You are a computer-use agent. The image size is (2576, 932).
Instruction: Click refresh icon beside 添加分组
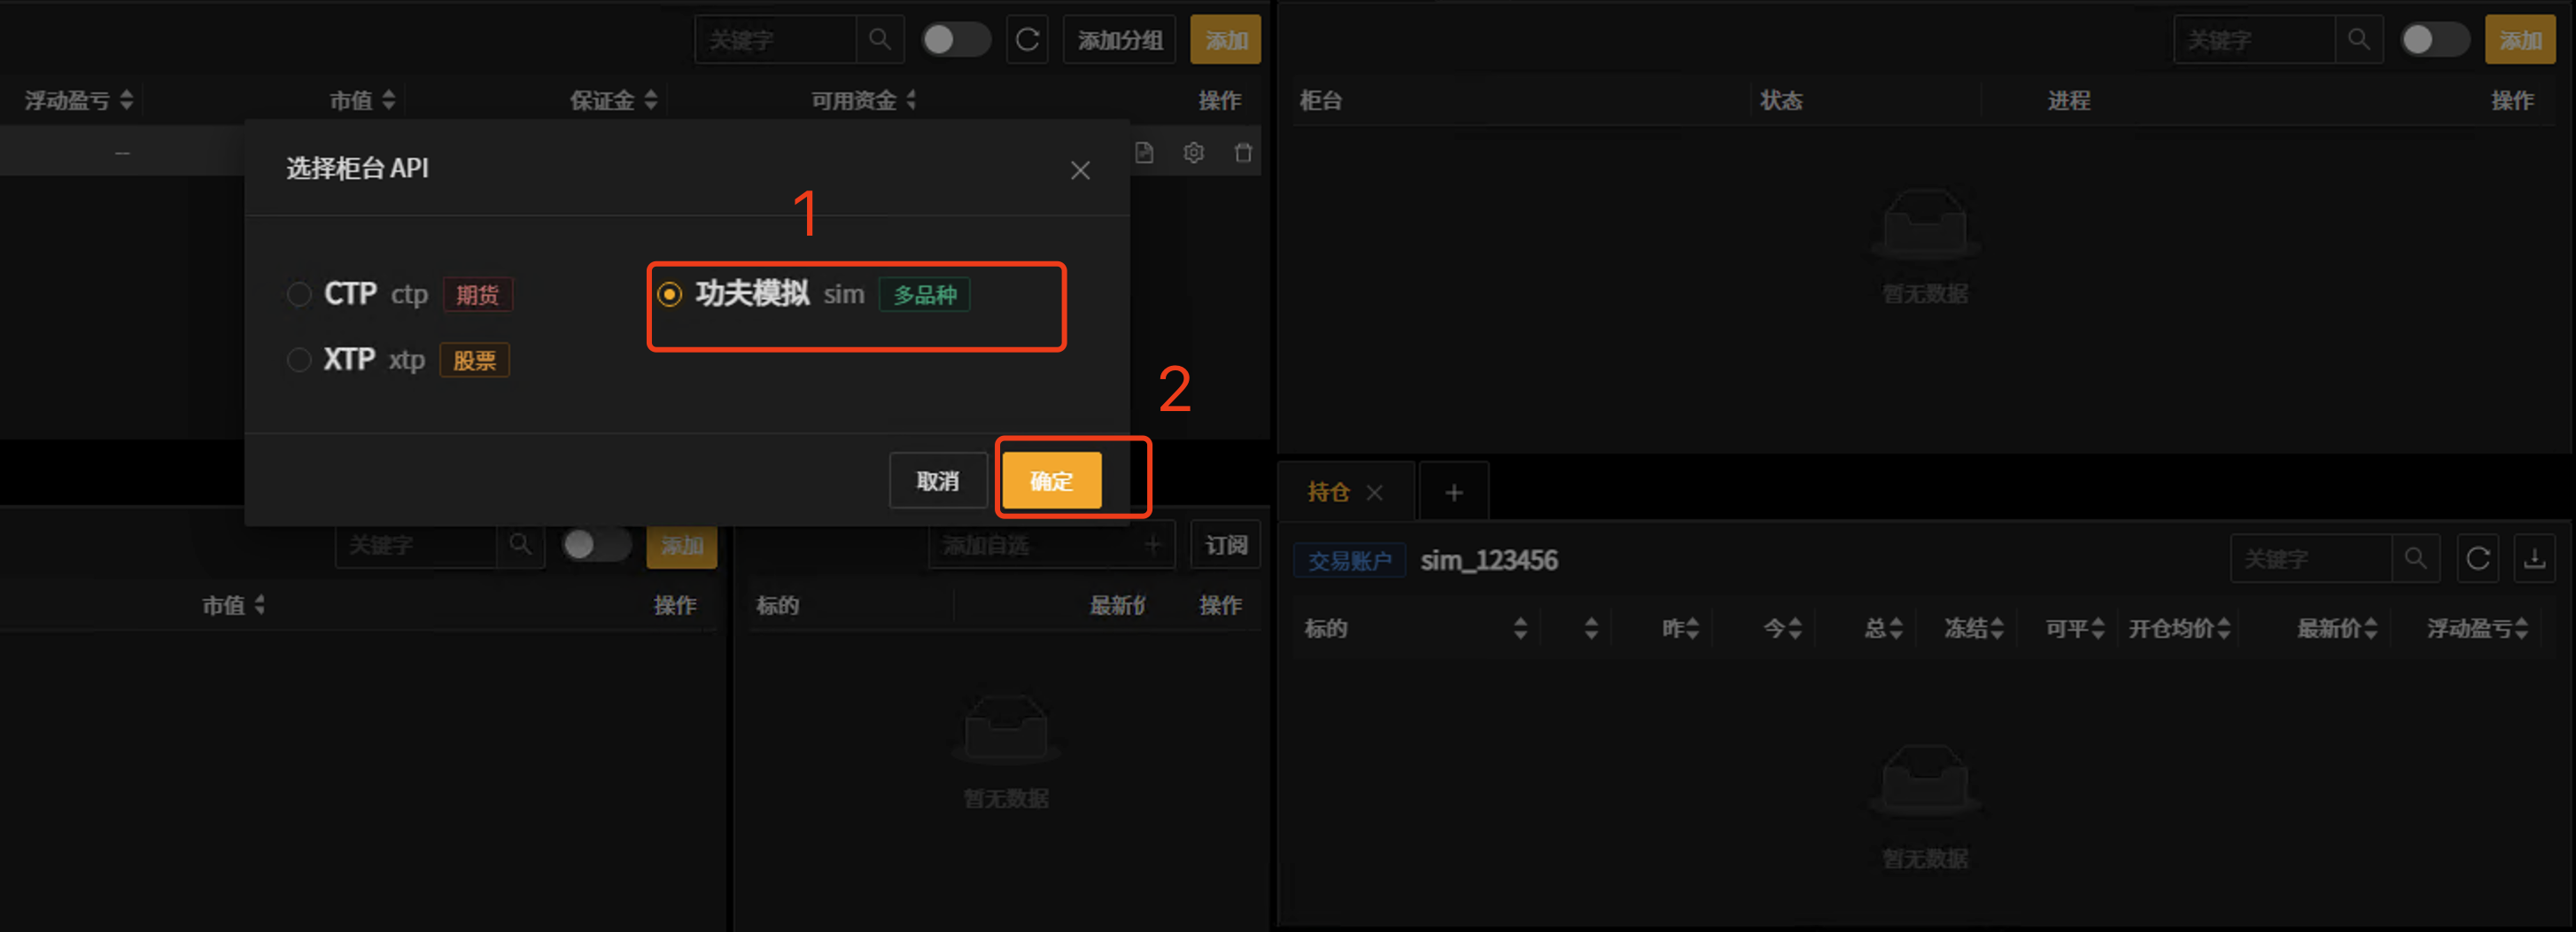click(x=1027, y=40)
